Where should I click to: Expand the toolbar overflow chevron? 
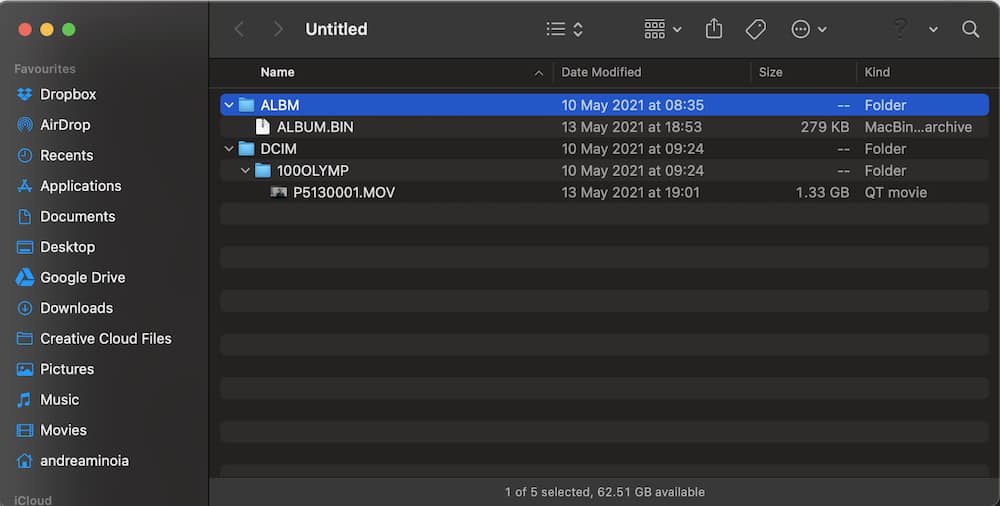933,29
